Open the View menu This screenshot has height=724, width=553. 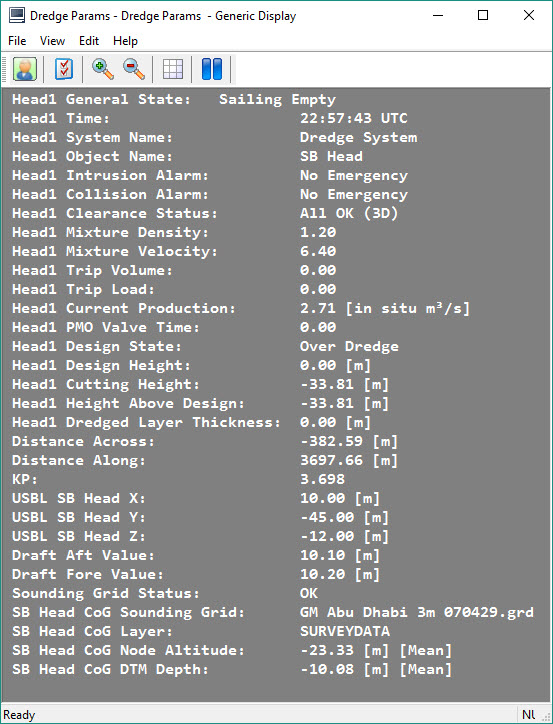tap(52, 41)
